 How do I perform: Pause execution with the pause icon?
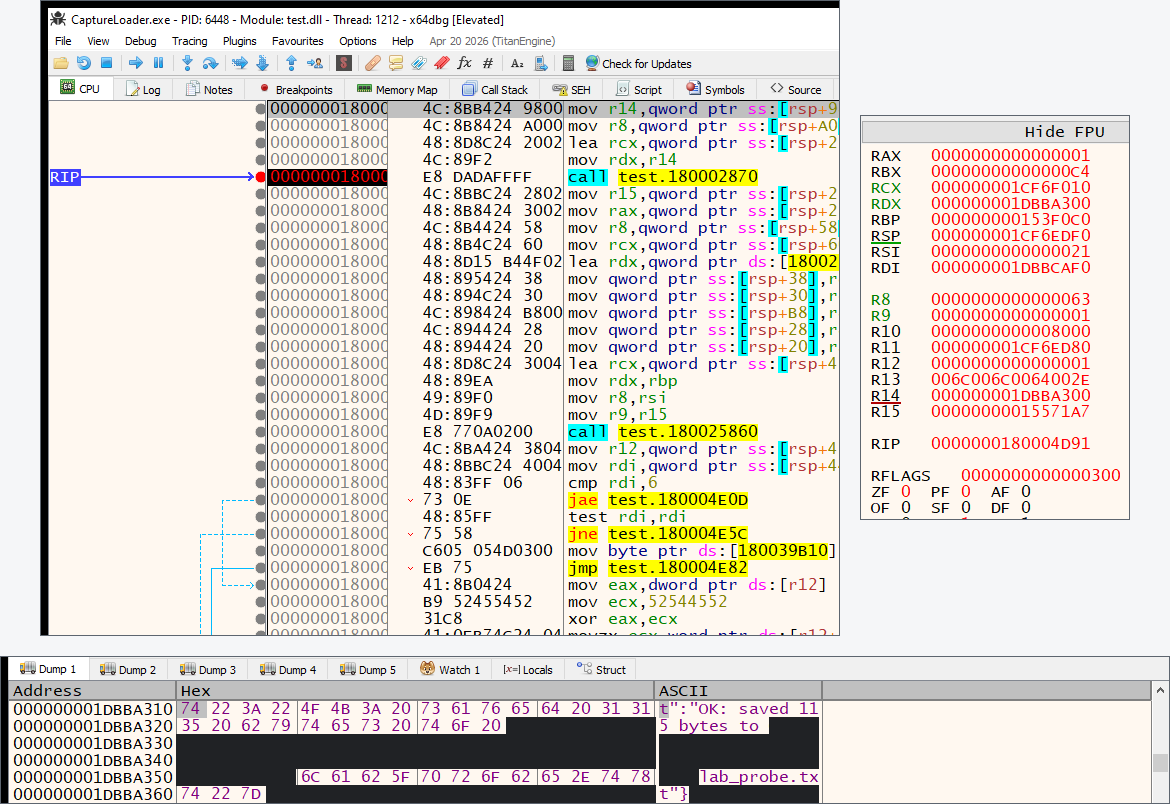[x=158, y=63]
